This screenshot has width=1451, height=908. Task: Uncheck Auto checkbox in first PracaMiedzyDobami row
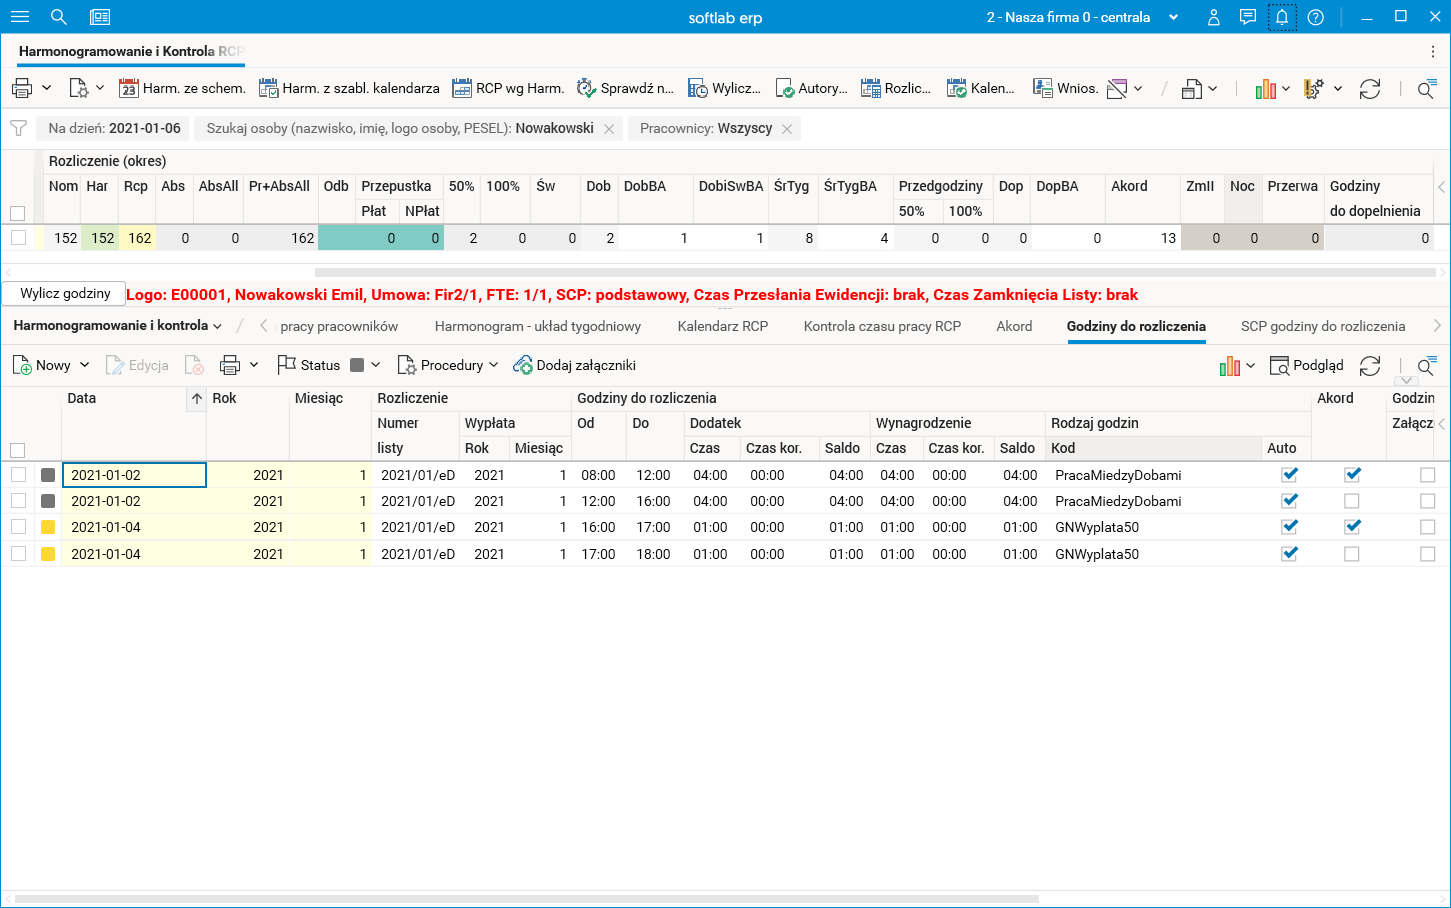[1289, 475]
